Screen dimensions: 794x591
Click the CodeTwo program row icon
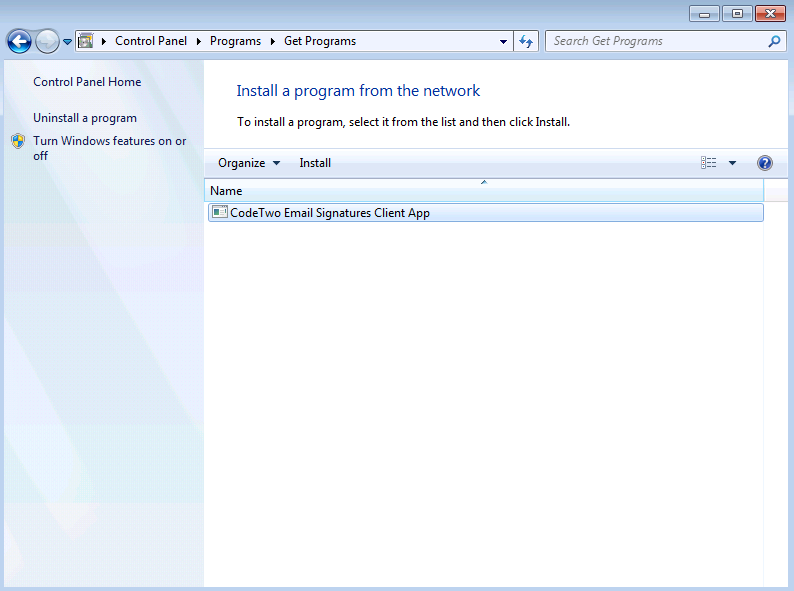220,212
